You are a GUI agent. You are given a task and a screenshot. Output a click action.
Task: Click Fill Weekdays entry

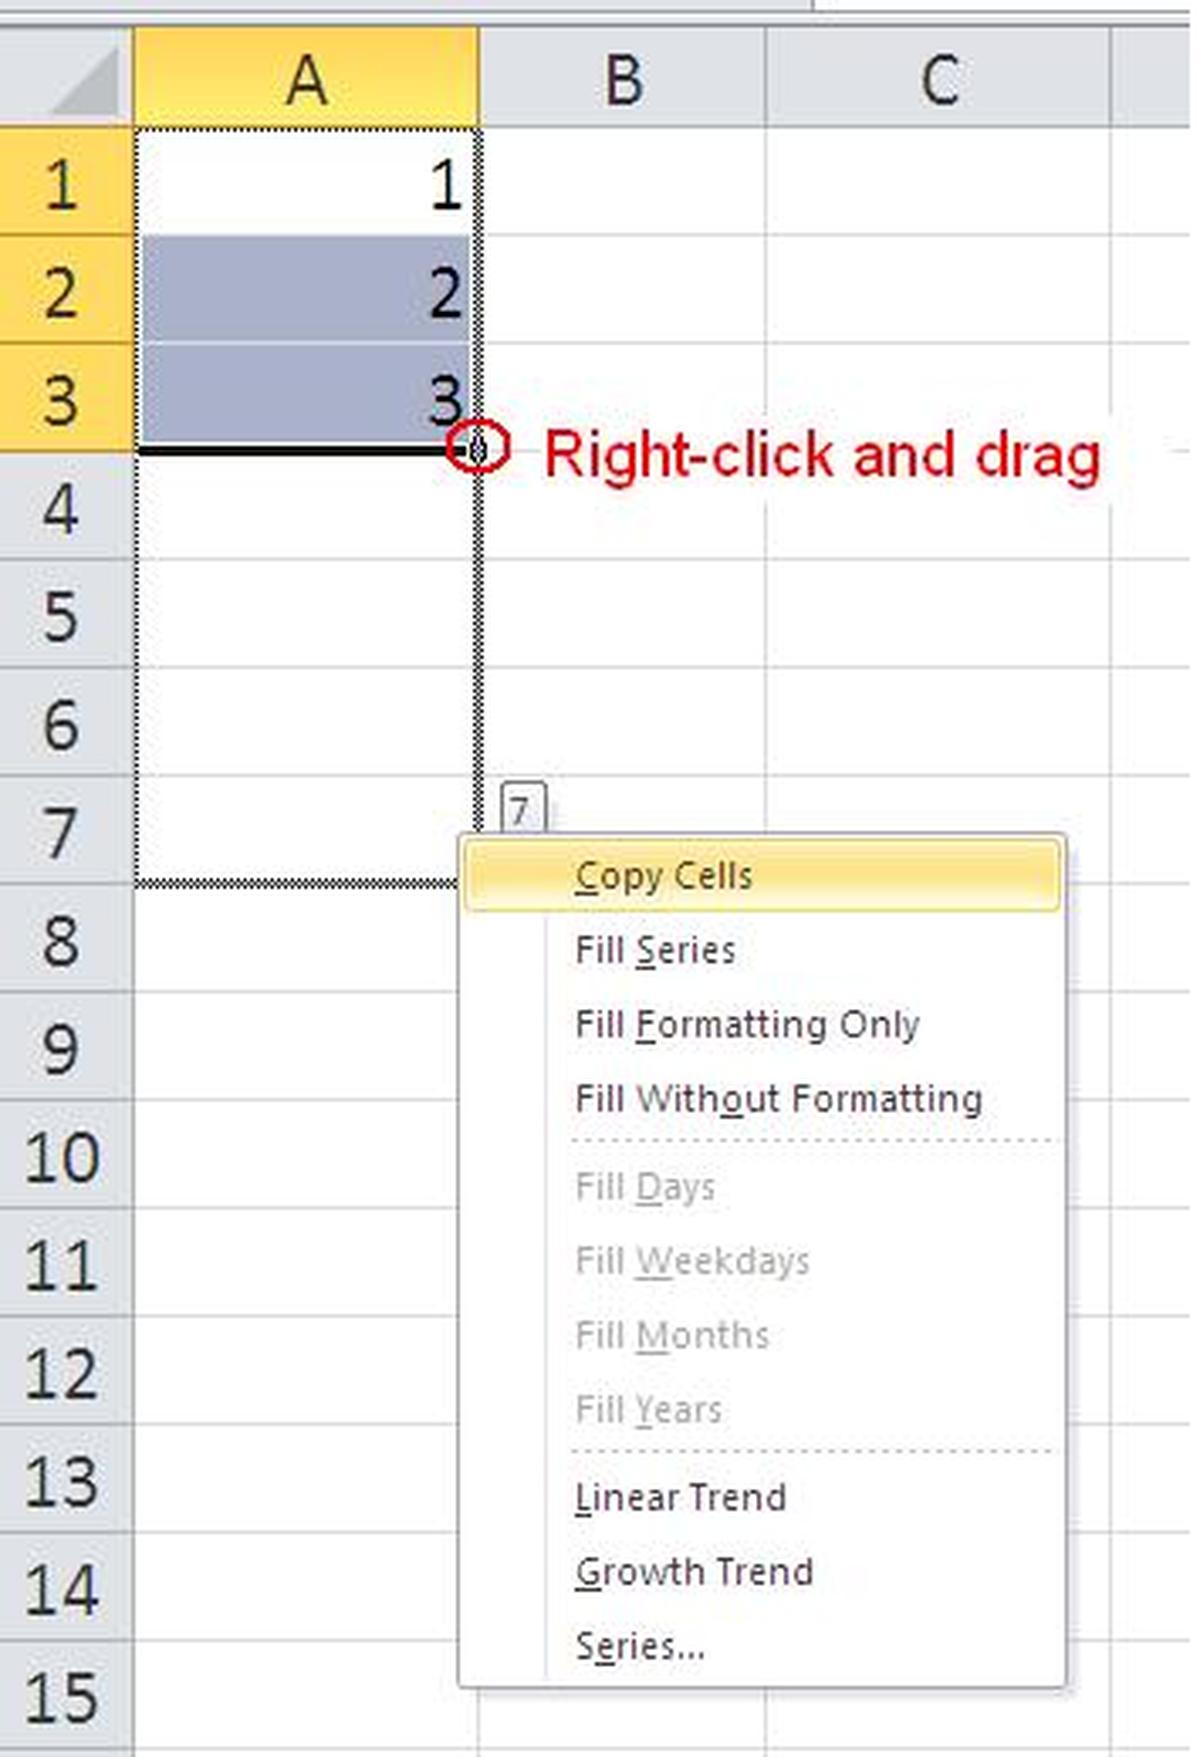(692, 1259)
